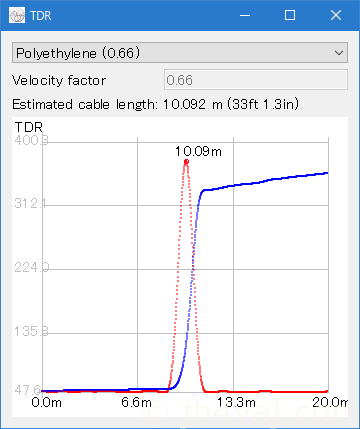Image resolution: width=360 pixels, height=429 pixels.
Task: Click the 20.0m x-axis label
Action: point(330,402)
